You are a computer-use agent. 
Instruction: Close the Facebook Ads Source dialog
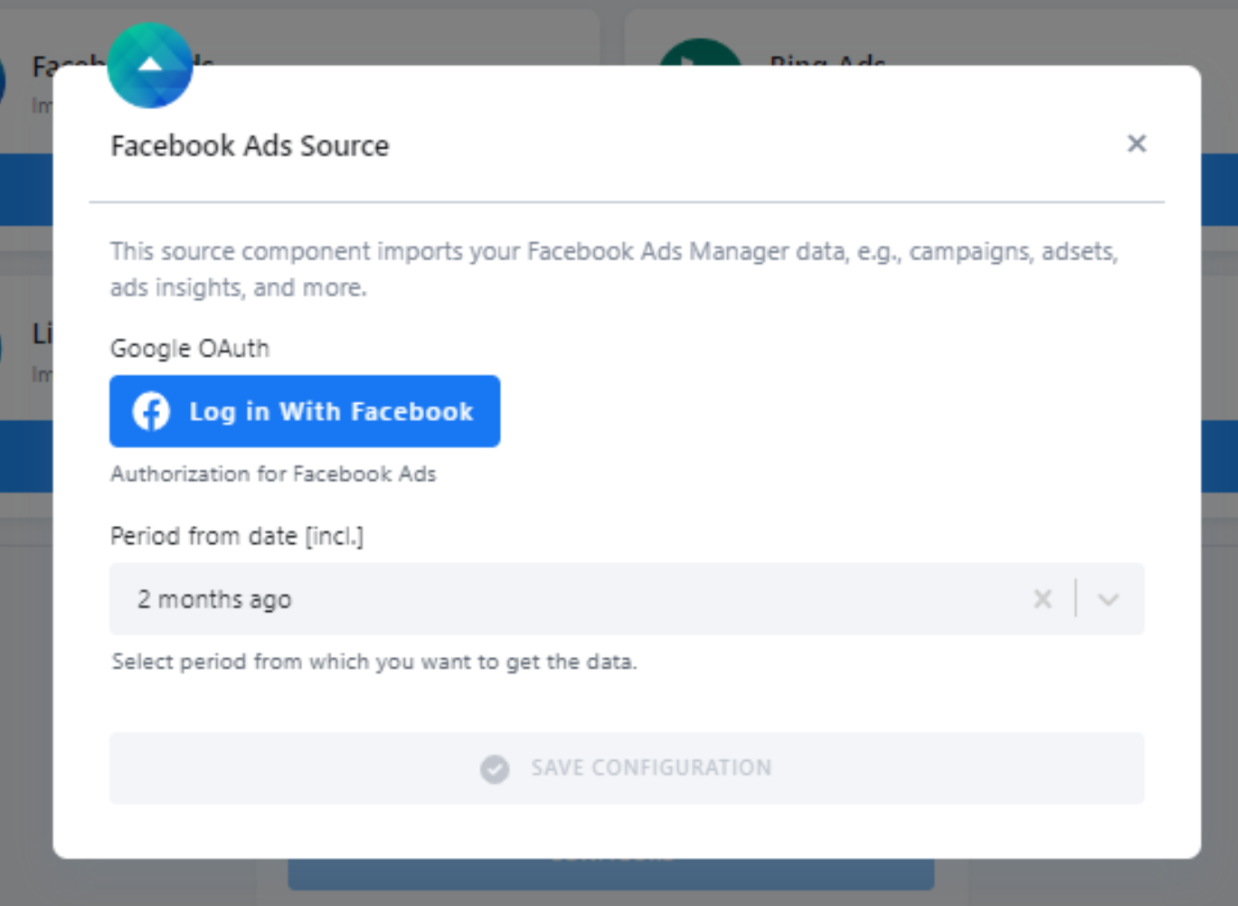[x=1136, y=144]
